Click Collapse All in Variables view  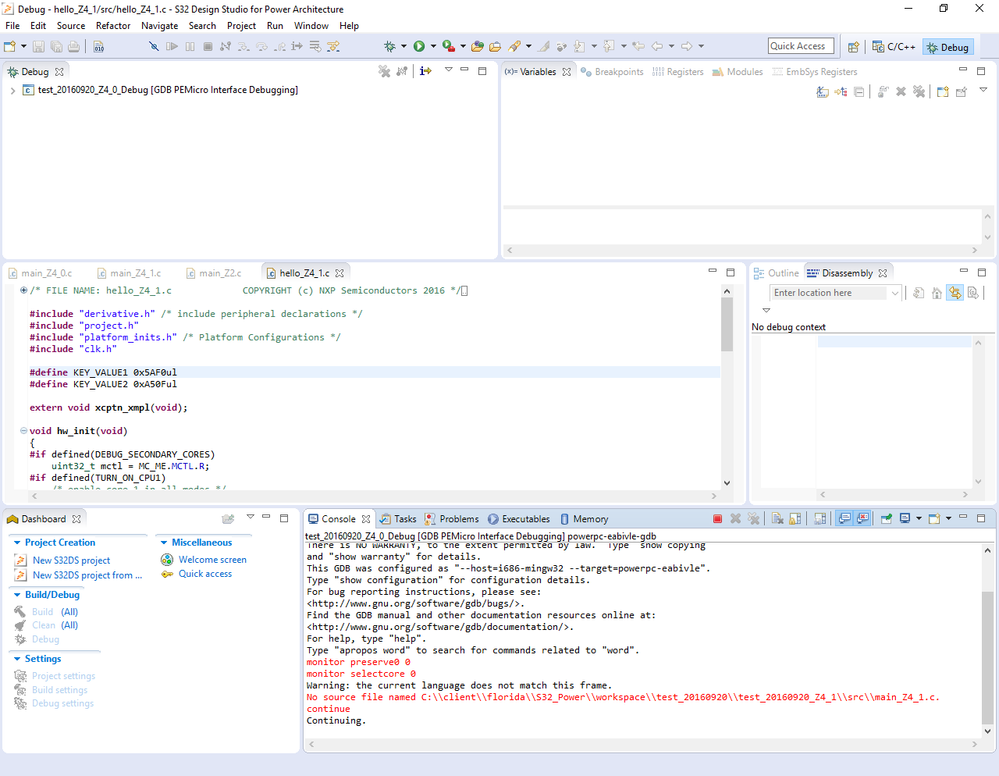(859, 92)
